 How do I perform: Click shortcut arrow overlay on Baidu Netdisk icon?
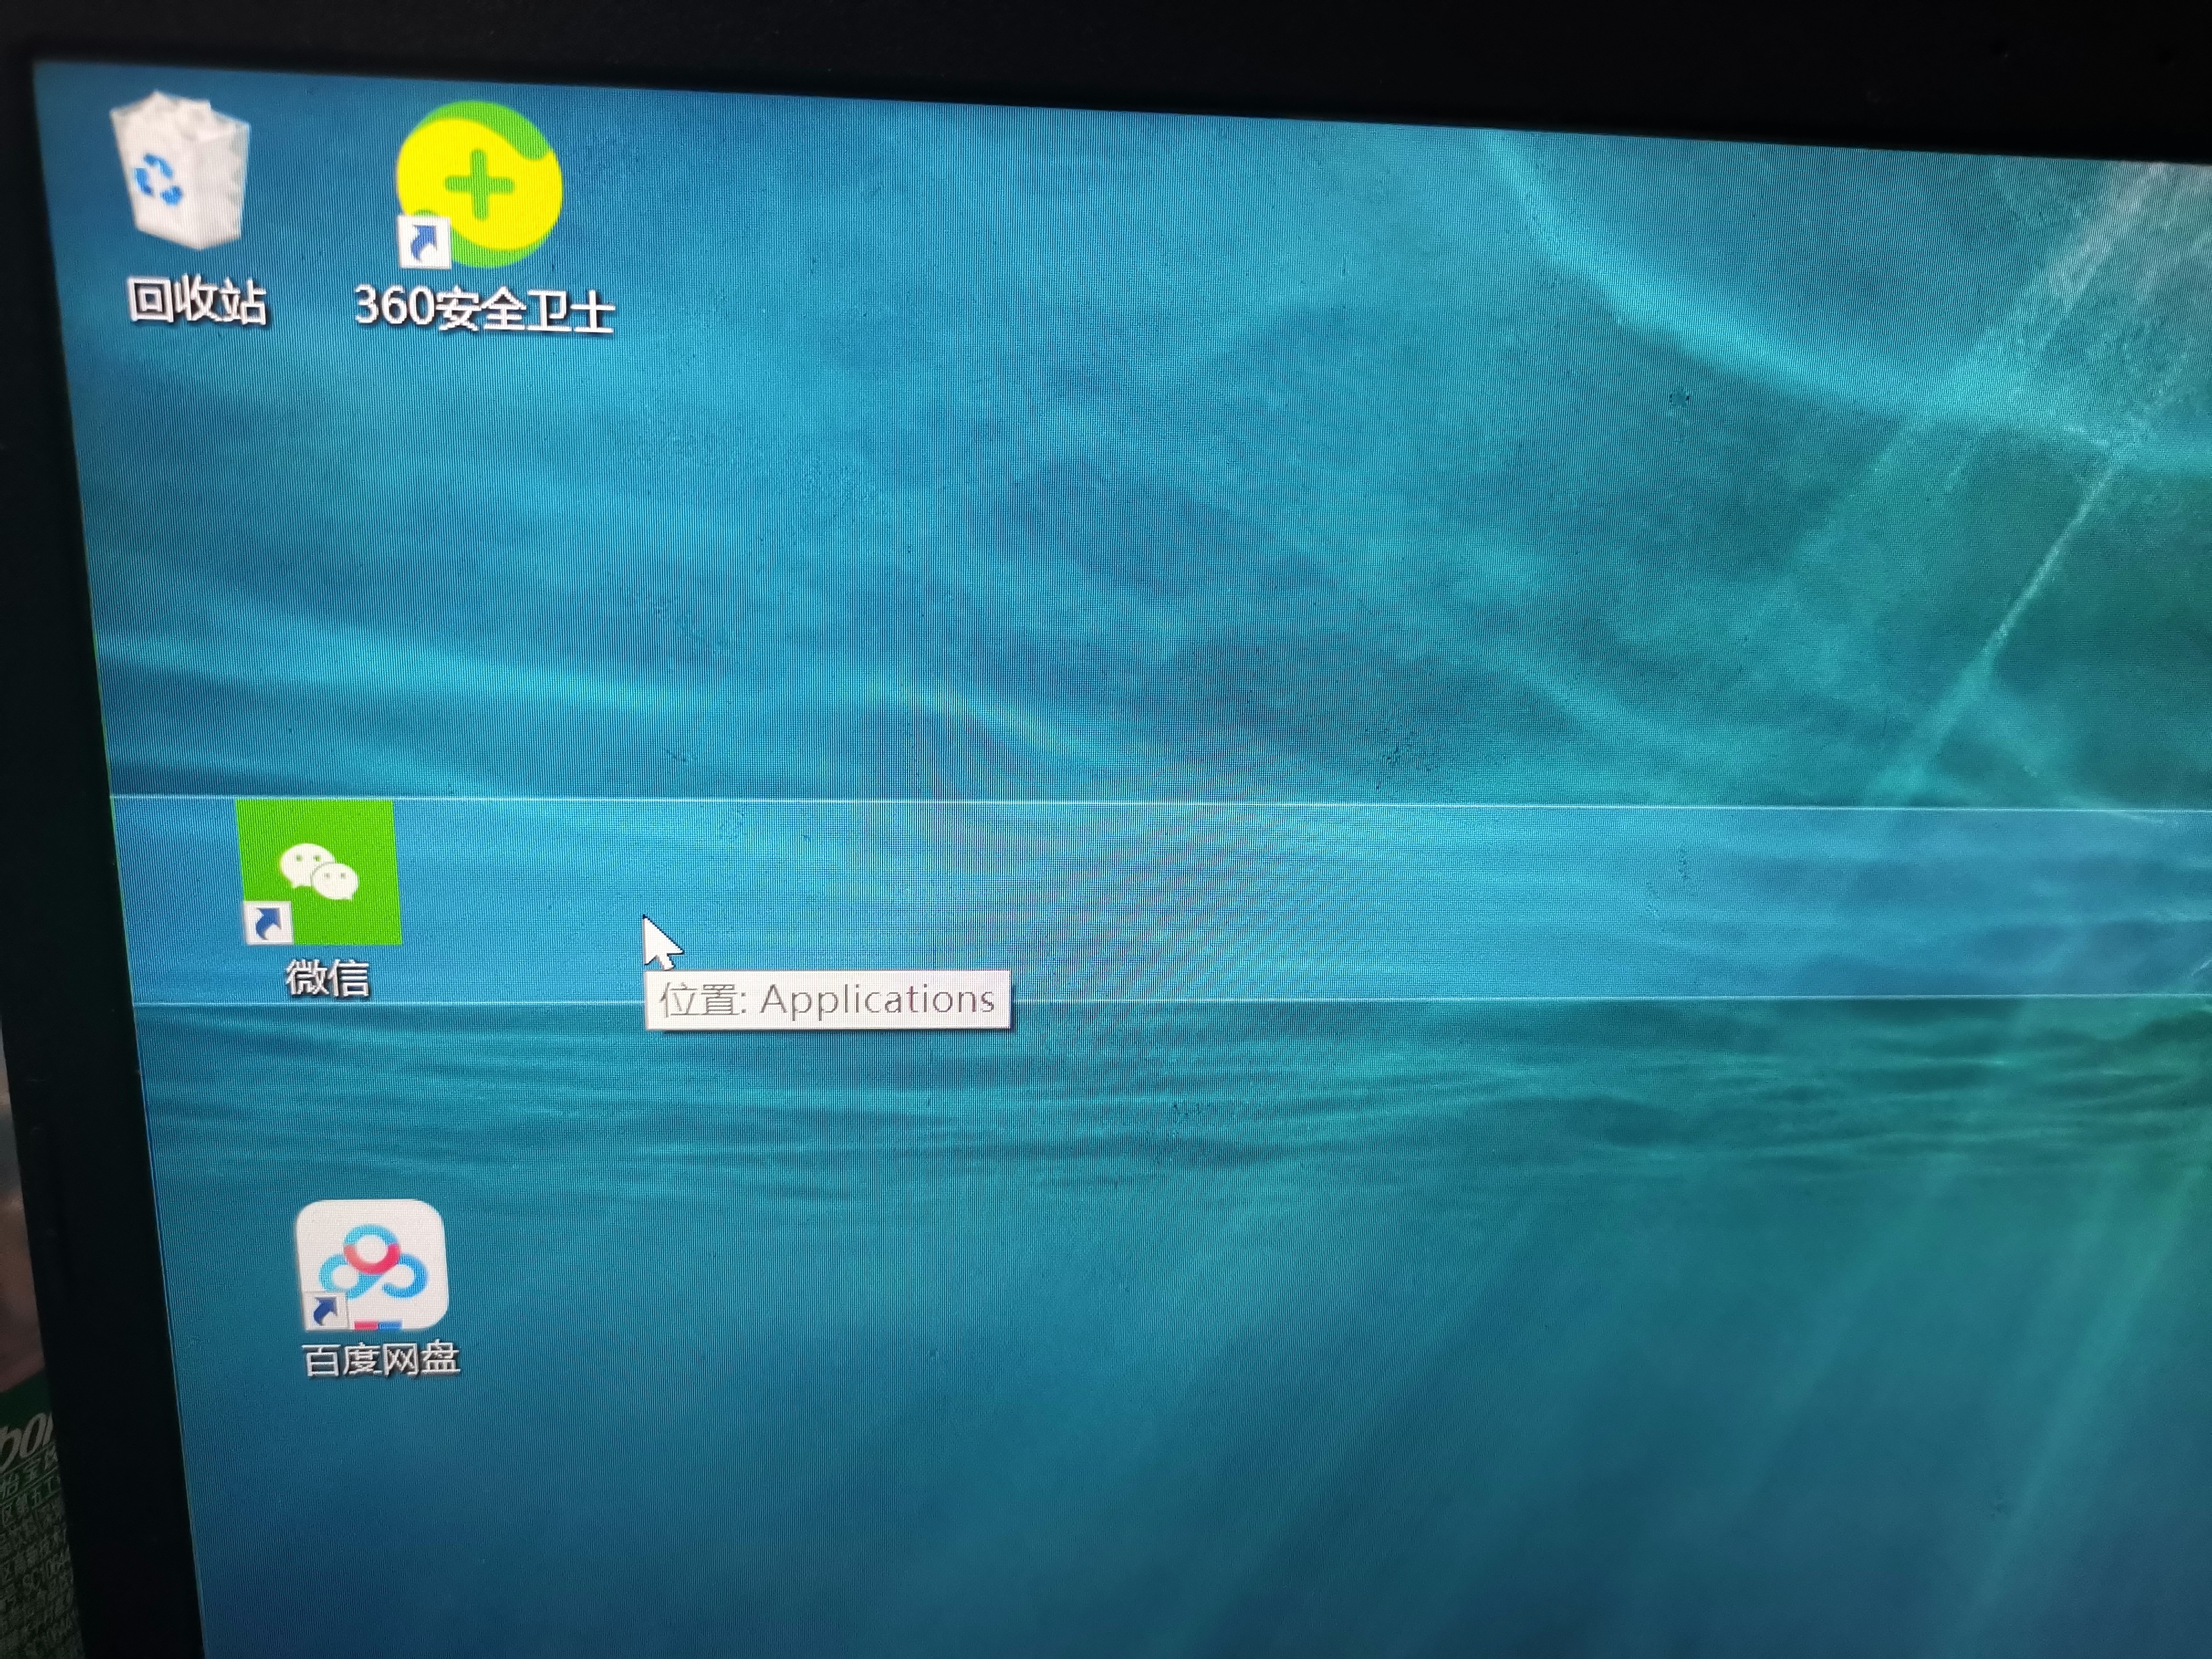tap(324, 1310)
